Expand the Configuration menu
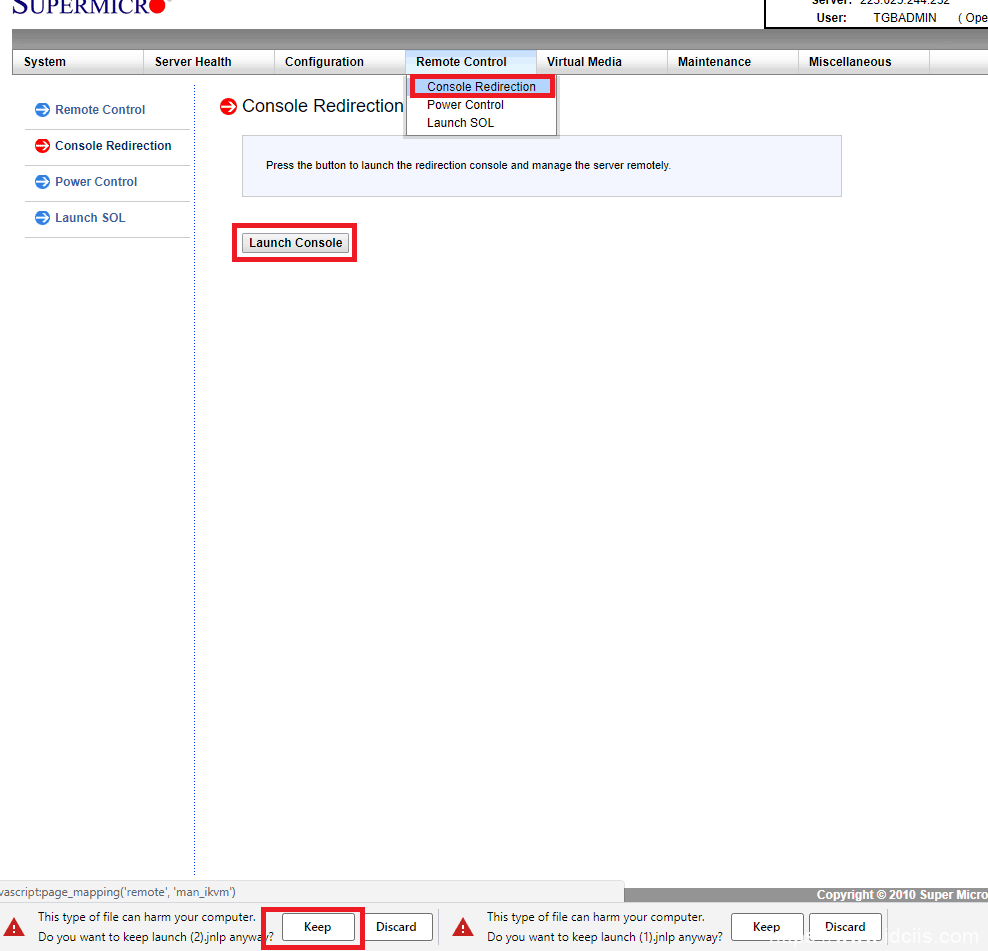 pyautogui.click(x=324, y=62)
